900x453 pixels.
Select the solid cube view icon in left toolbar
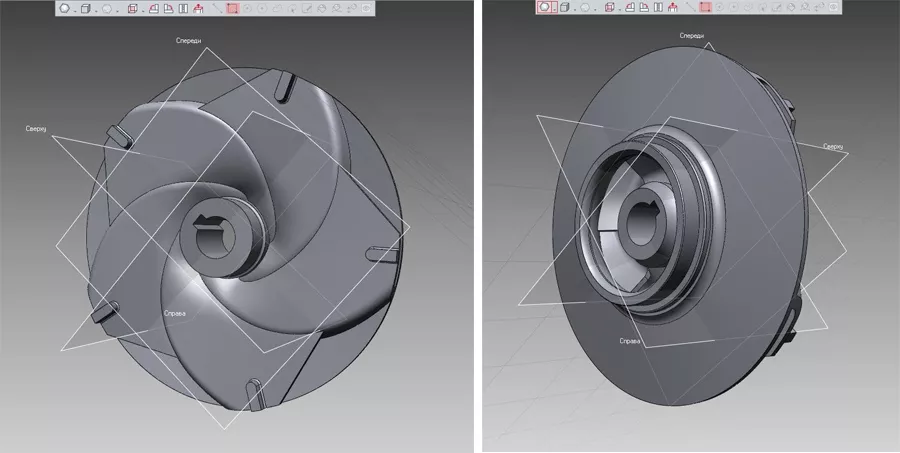pyautogui.click(x=85, y=8)
